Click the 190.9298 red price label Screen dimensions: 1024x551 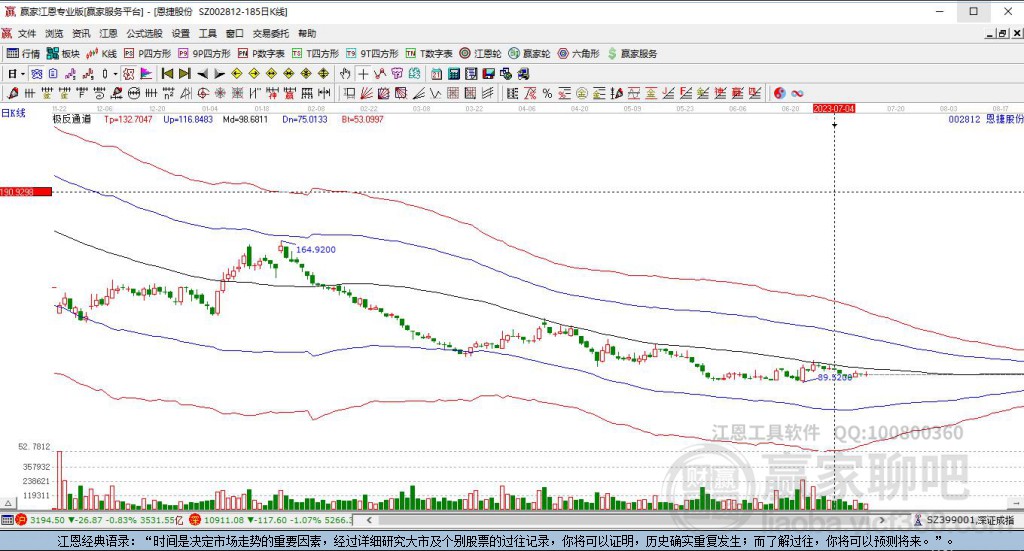coord(26,192)
